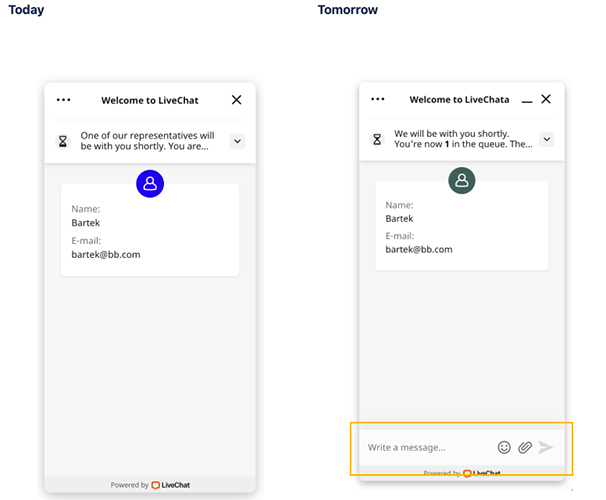Image resolution: width=606 pixels, height=500 pixels.
Task: Click 'One of our representatives will' message text
Action: click(147, 136)
